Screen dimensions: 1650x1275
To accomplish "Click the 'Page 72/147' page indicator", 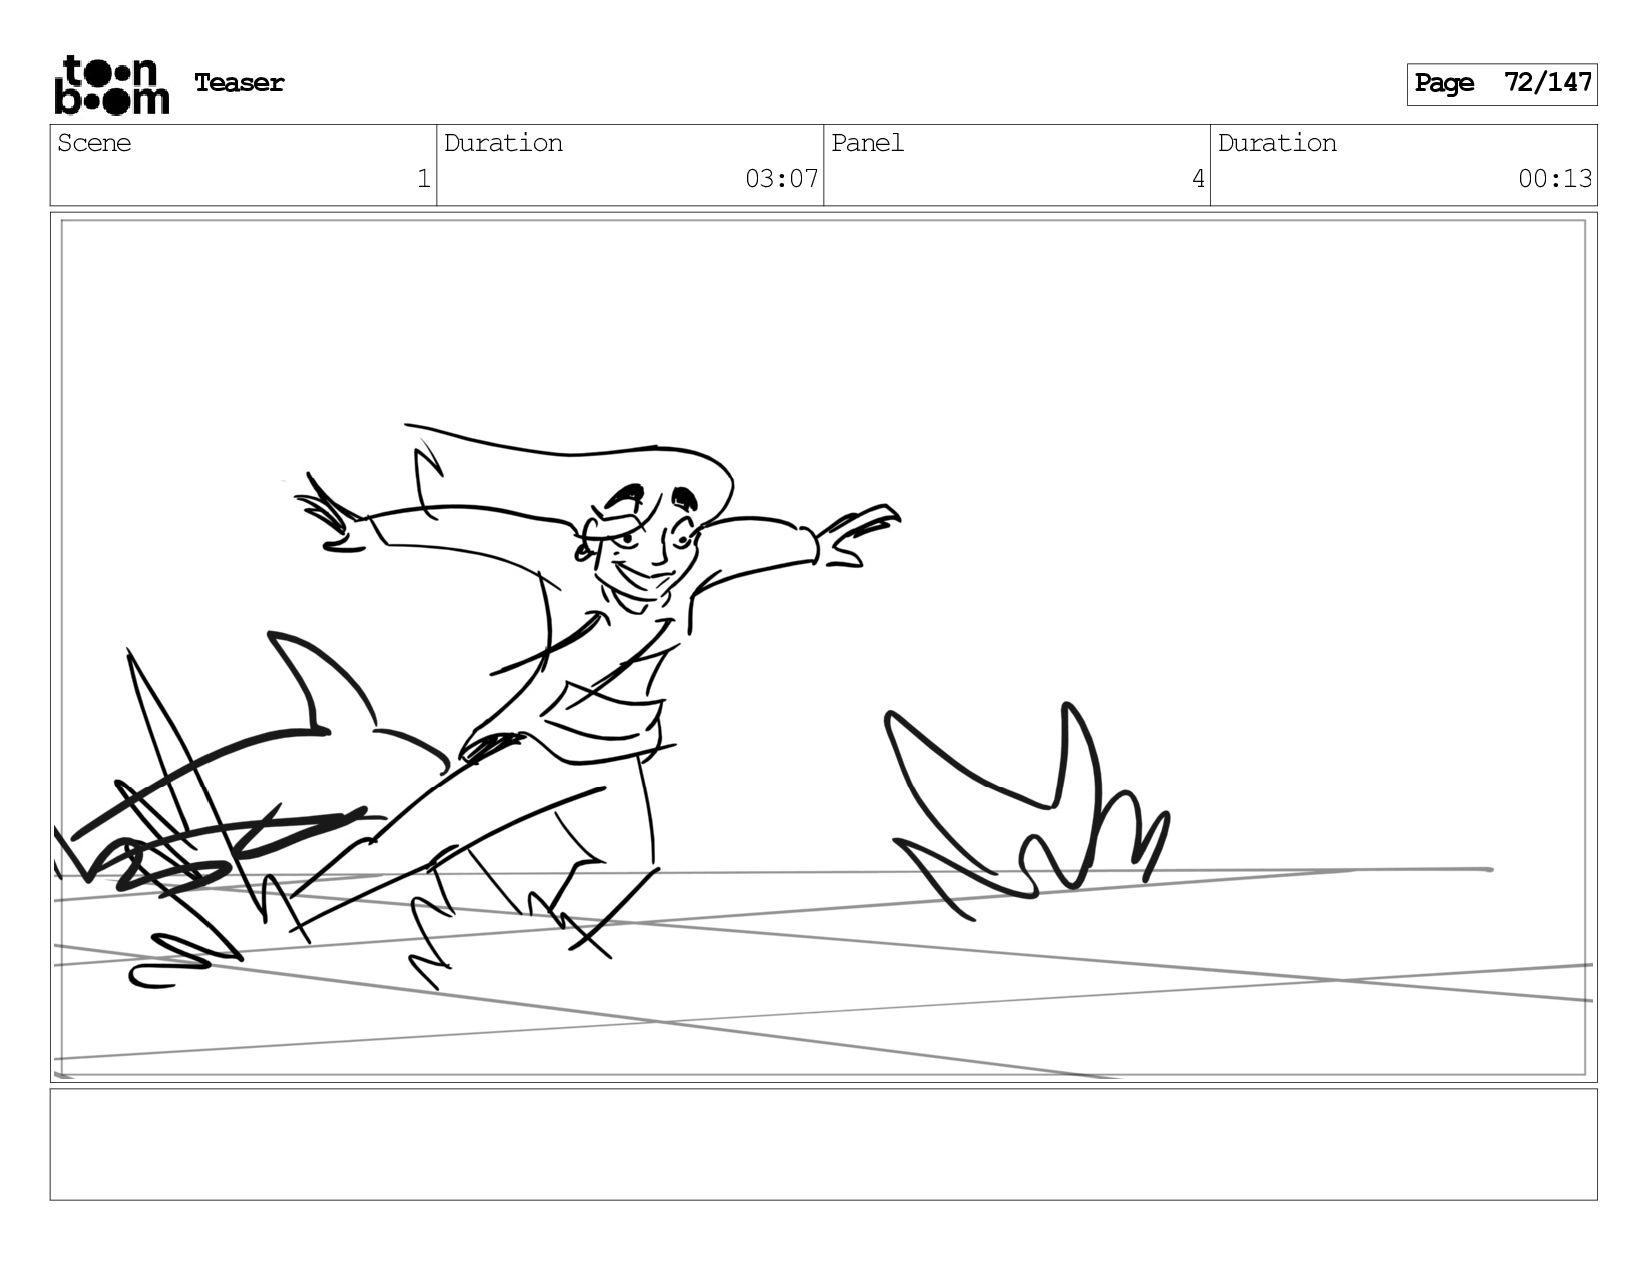I will (x=1502, y=84).
